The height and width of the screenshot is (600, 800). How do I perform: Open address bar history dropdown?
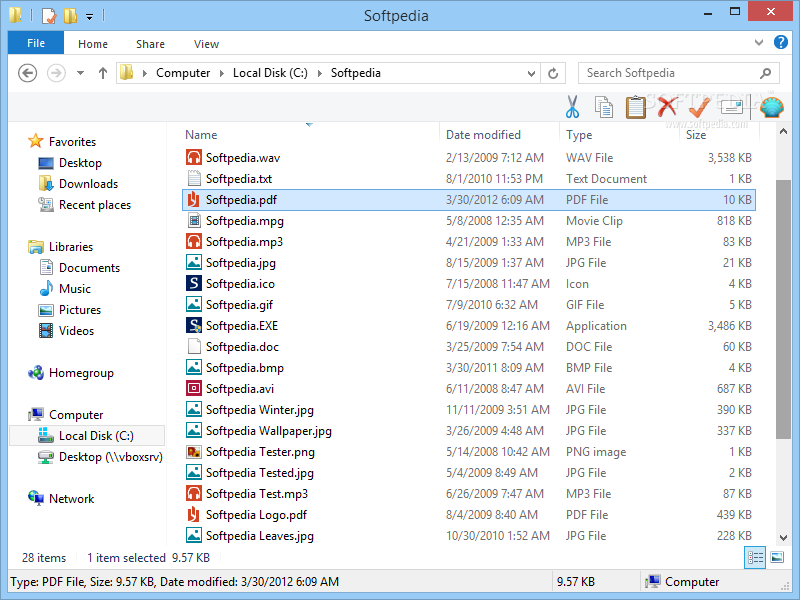[x=531, y=74]
